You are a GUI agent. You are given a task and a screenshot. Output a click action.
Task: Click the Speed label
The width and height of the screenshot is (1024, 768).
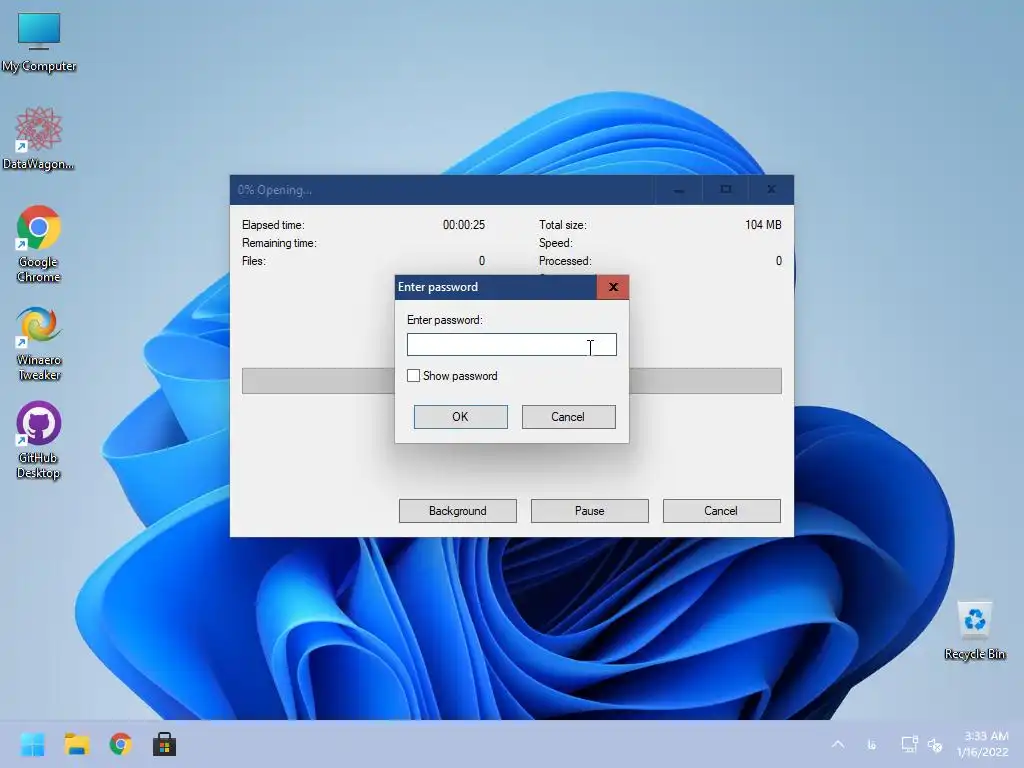tap(556, 243)
